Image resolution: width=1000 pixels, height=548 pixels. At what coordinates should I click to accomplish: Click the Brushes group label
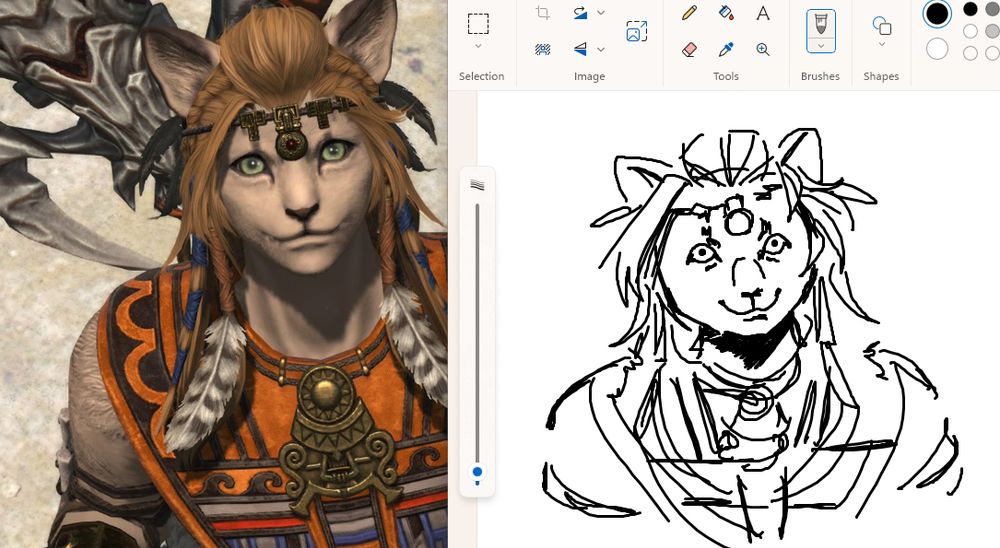coord(820,77)
